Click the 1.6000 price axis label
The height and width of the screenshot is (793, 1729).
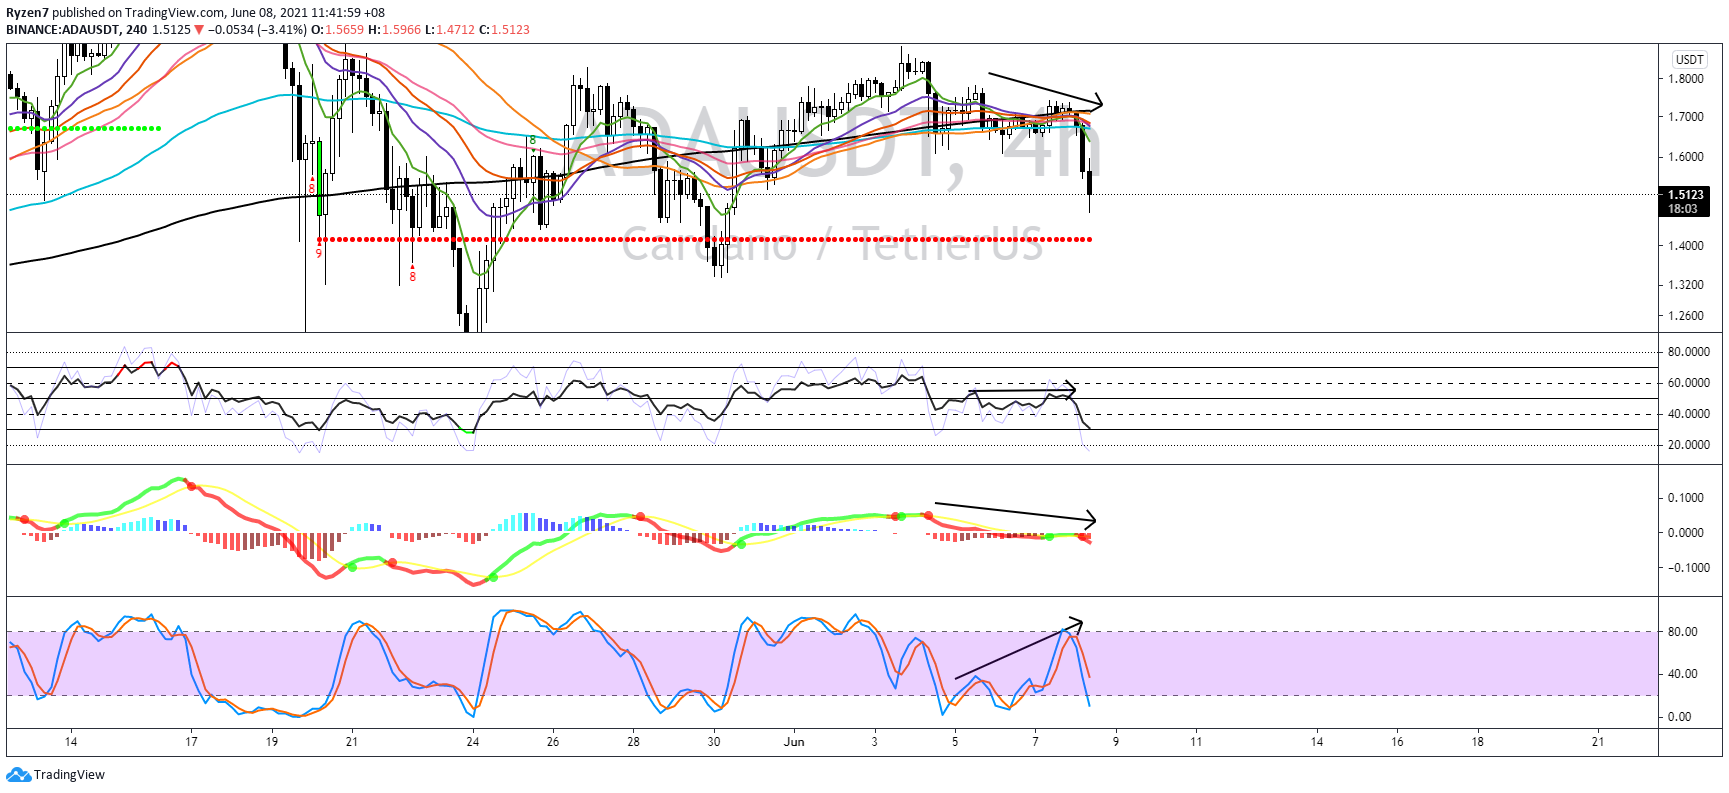(x=1686, y=157)
